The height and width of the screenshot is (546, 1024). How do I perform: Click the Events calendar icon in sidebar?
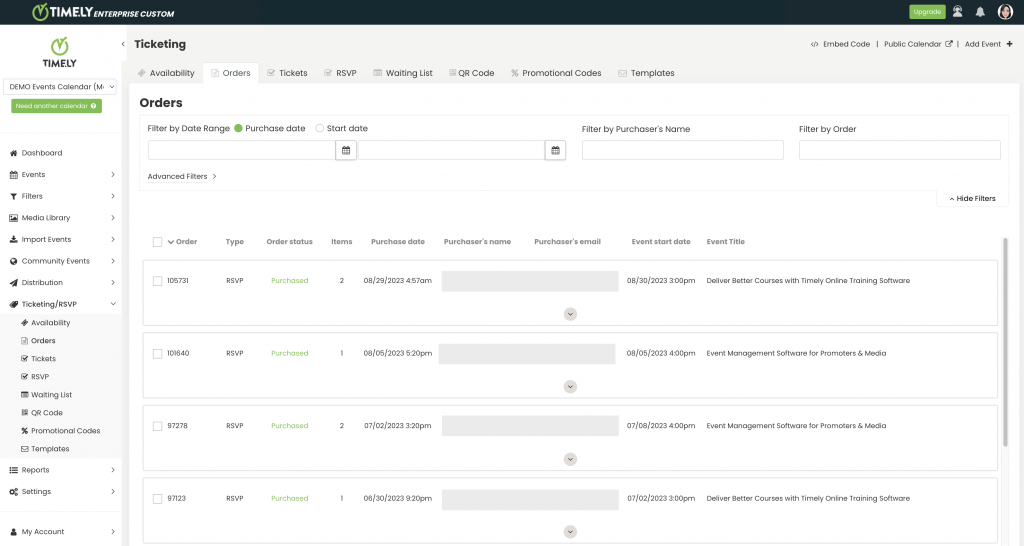click(x=13, y=174)
